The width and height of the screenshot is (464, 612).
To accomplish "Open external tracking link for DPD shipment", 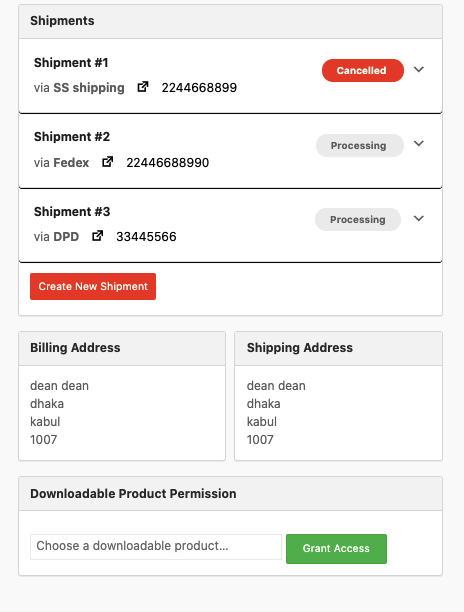I will click(x=97, y=236).
